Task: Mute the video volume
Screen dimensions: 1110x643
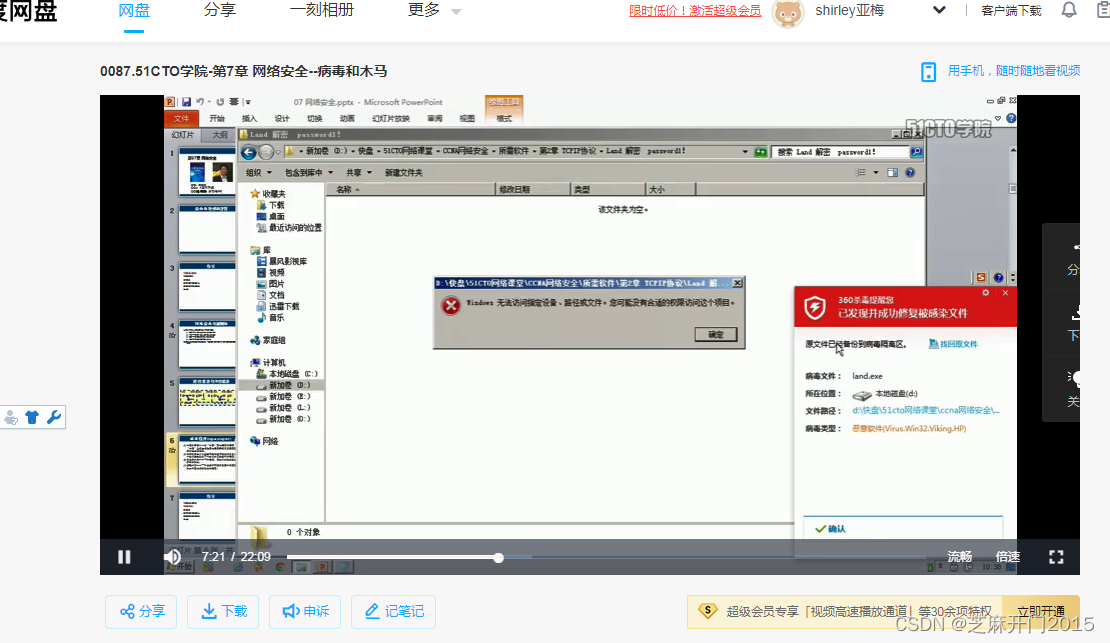Action: [x=172, y=557]
